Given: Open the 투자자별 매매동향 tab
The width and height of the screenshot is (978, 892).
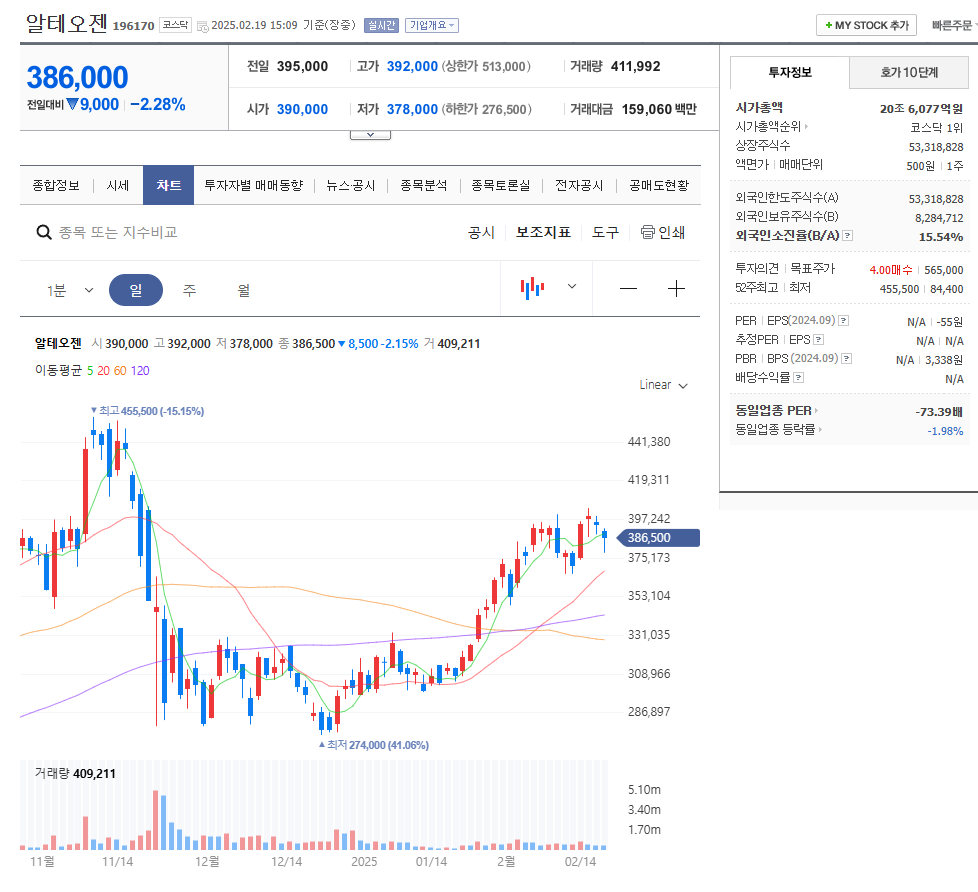Looking at the screenshot, I should pos(254,185).
